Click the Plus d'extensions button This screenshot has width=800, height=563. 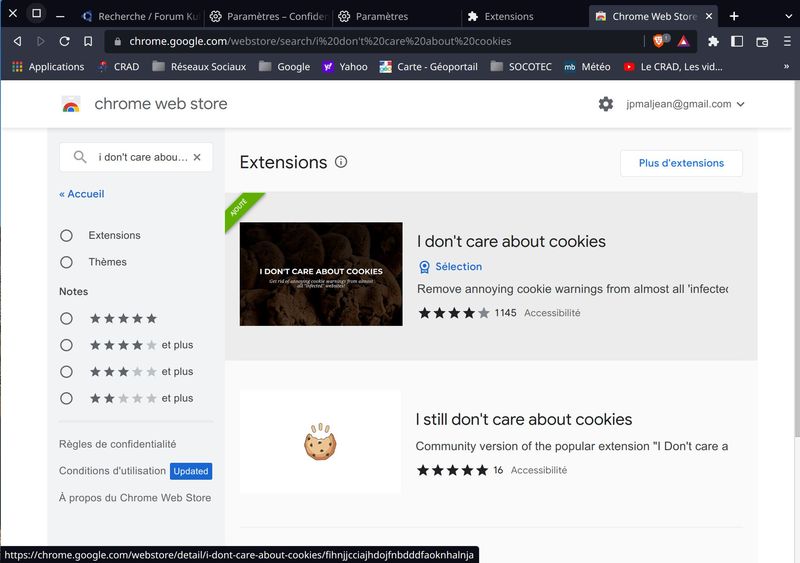coord(681,163)
